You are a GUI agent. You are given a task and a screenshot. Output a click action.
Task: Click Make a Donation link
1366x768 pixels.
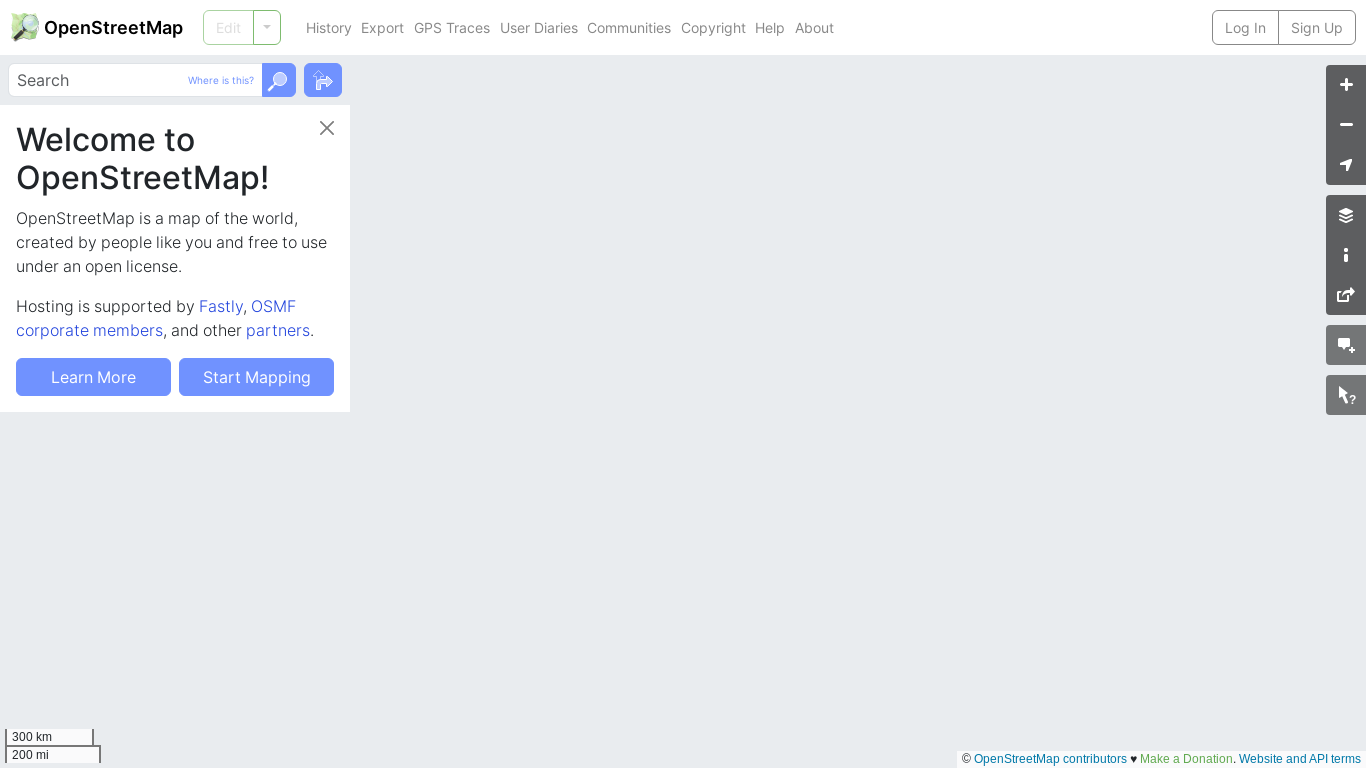1186,759
